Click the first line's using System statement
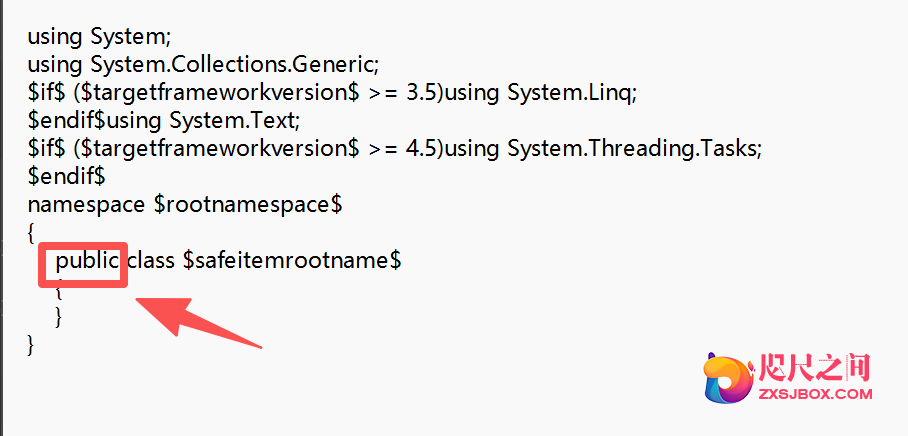 pos(99,37)
